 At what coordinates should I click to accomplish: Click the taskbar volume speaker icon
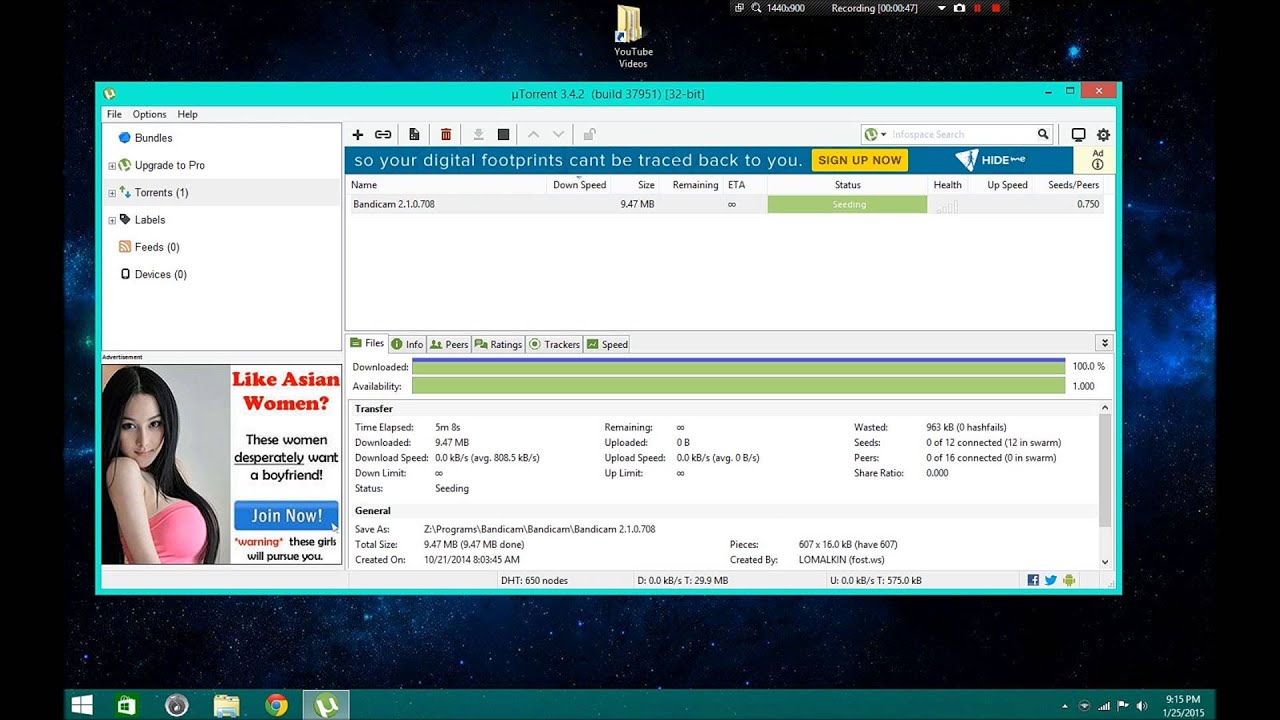coord(1141,706)
